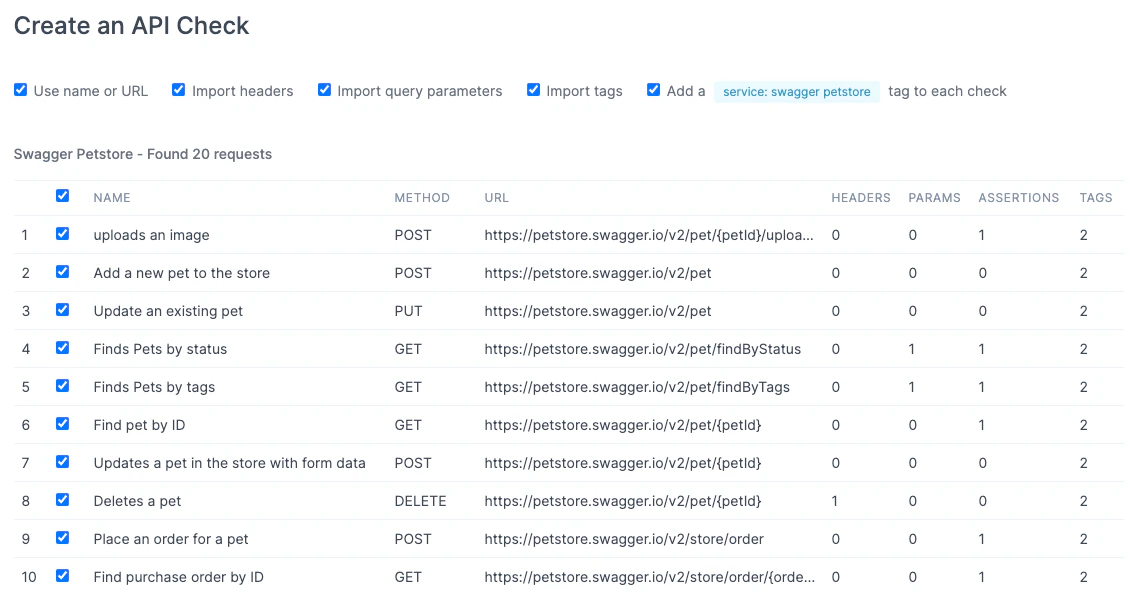Uncheck the "Import tags" option
This screenshot has height=595, width=1131.
point(533,89)
